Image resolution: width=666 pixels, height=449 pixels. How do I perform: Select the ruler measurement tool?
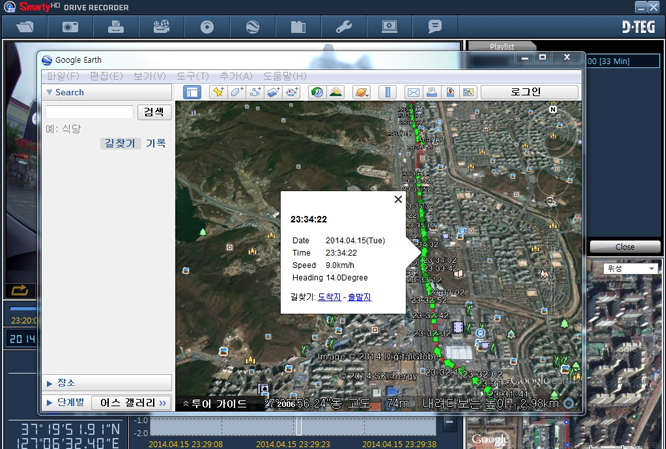coord(387,92)
